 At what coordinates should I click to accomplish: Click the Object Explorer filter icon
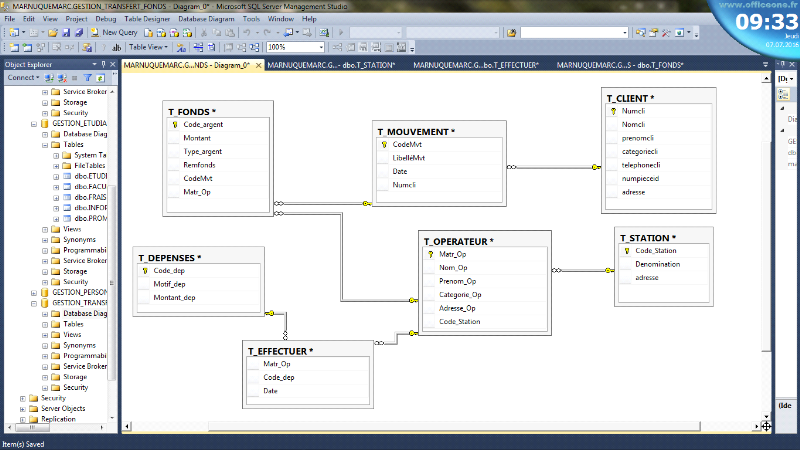(x=87, y=77)
